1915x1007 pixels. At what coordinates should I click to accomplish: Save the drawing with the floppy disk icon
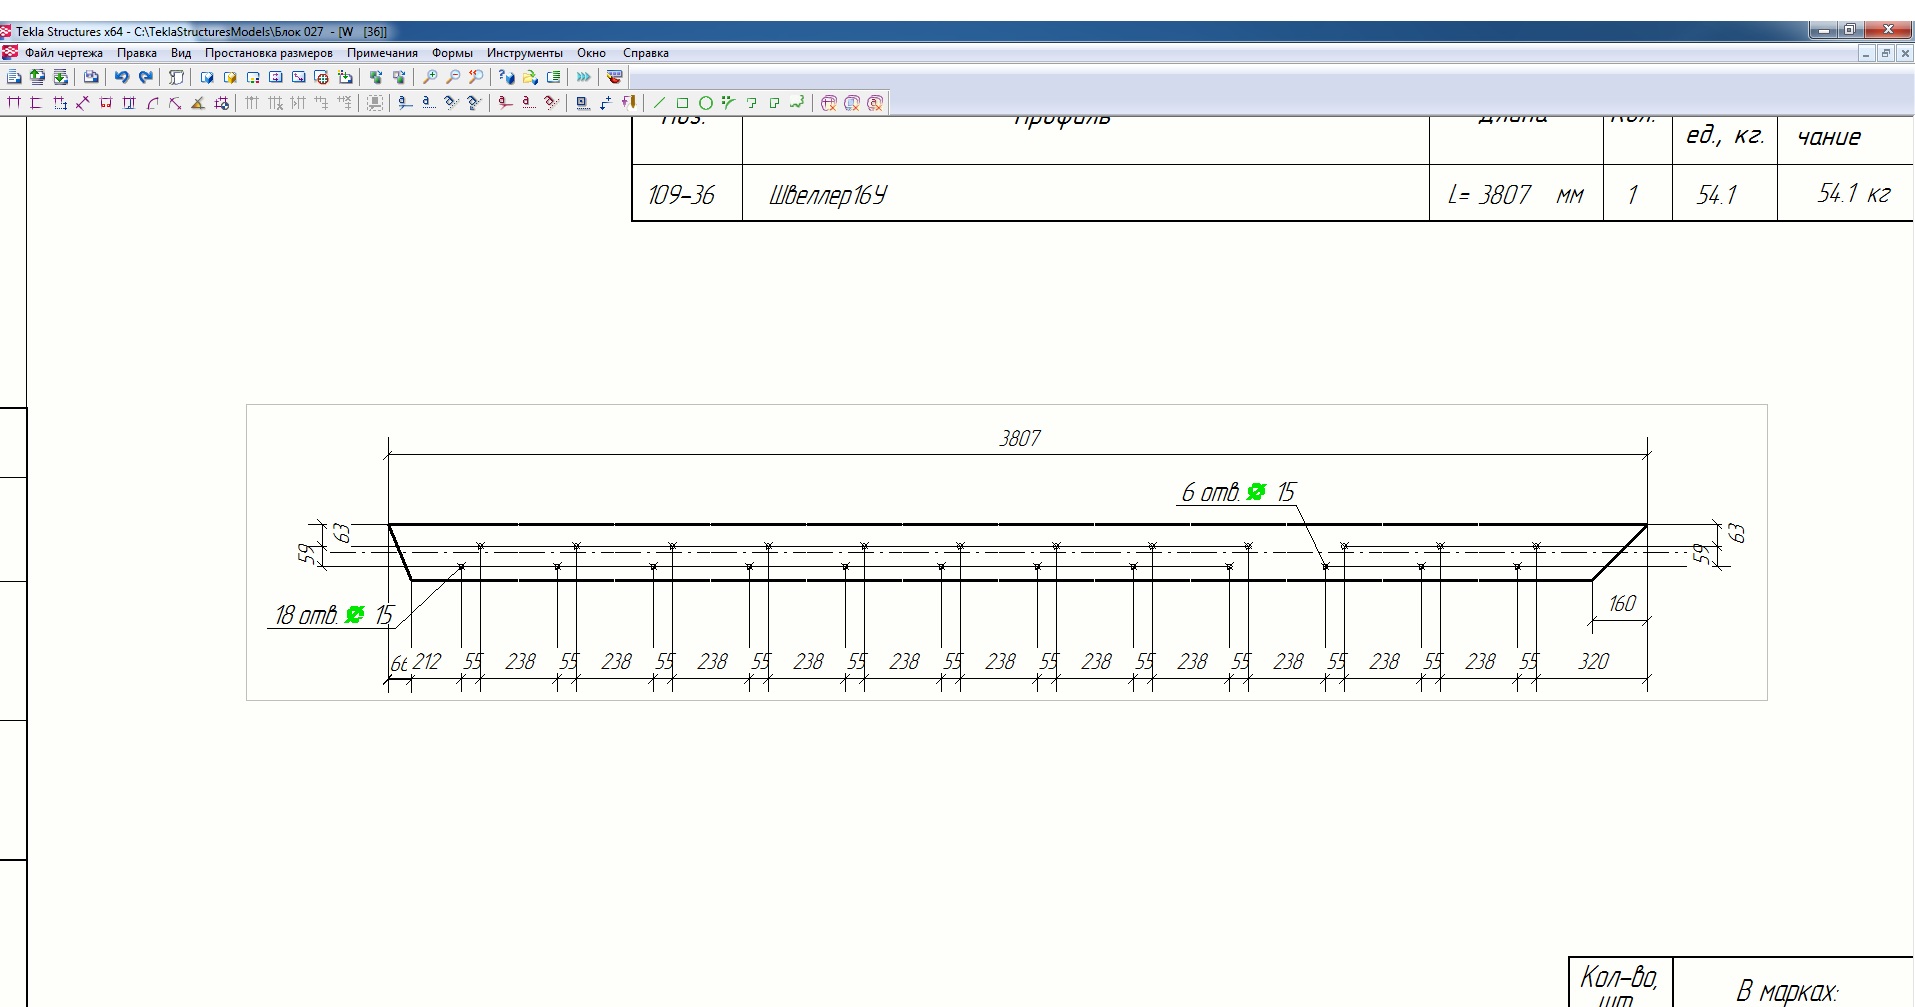(x=91, y=77)
